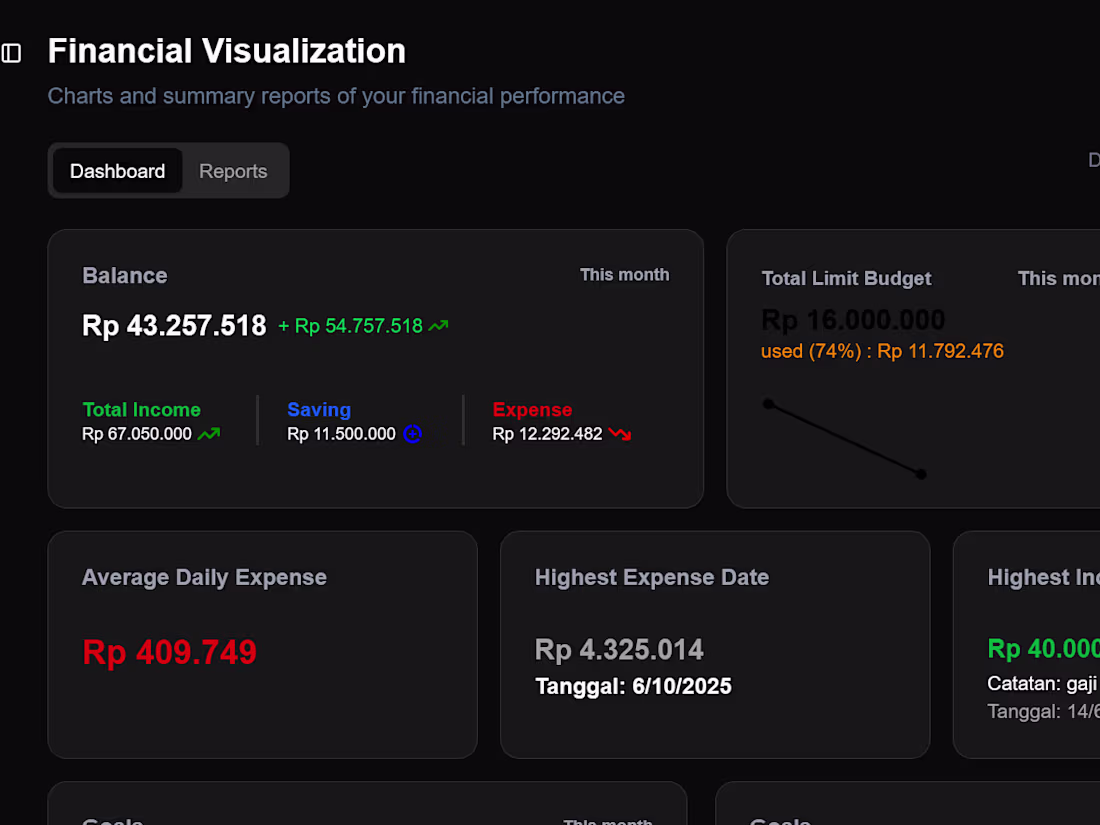
Task: Click the red decline arrow beside Expense value
Action: [x=619, y=434]
